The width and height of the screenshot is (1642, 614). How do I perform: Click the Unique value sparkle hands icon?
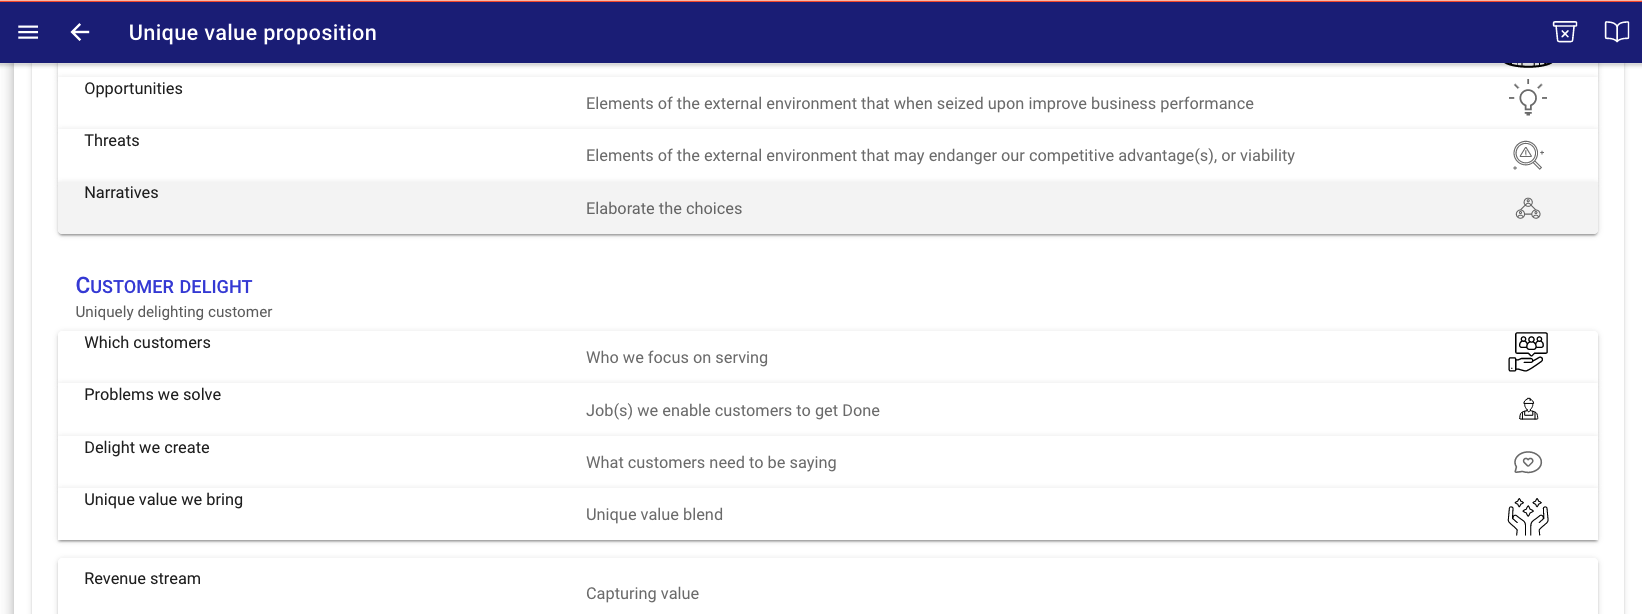tap(1527, 516)
